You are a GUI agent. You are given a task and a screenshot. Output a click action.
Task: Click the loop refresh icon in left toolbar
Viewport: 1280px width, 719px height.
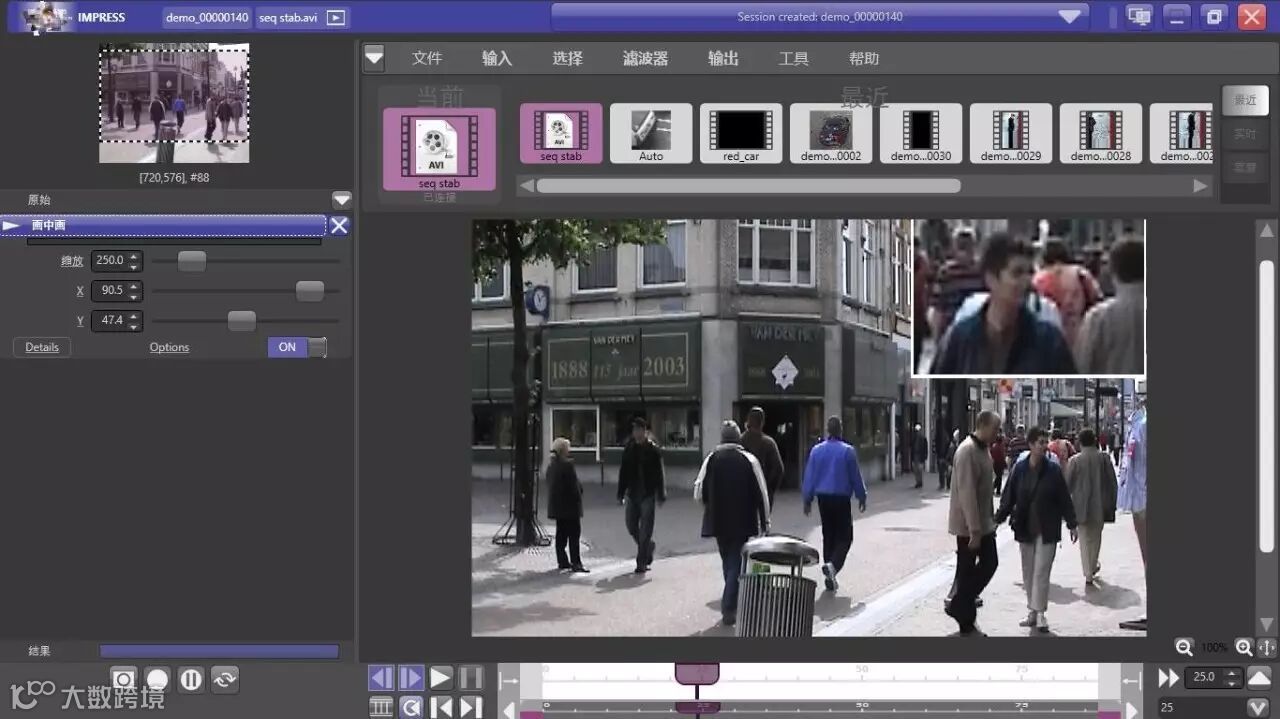(225, 680)
